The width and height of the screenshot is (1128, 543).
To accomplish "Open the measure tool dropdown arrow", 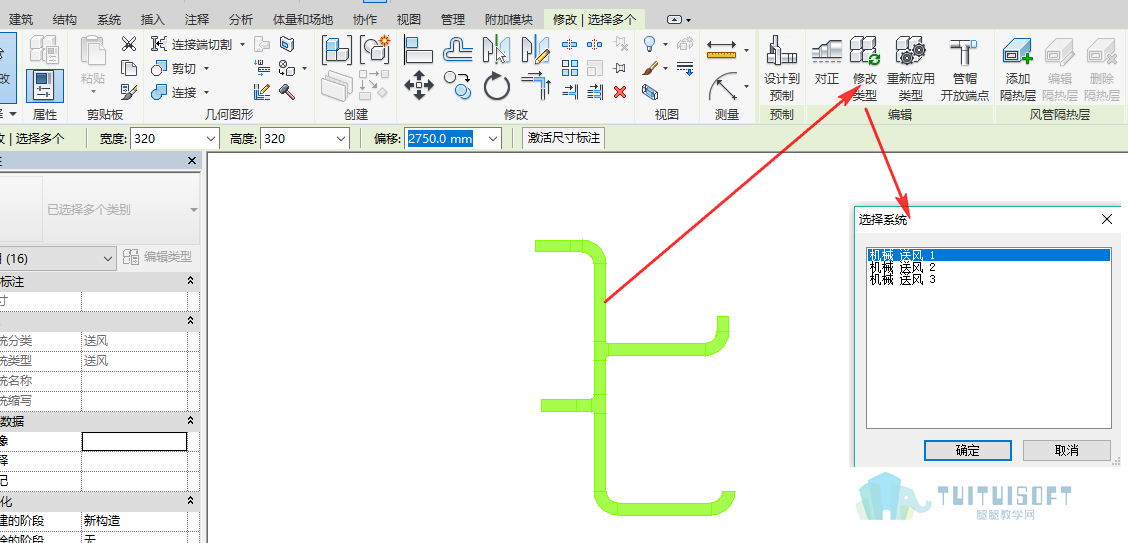I will tap(747, 50).
